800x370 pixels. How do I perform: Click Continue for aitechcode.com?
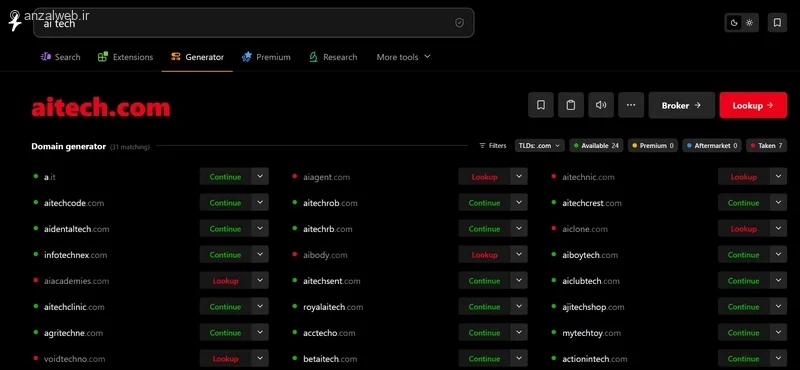click(225, 203)
